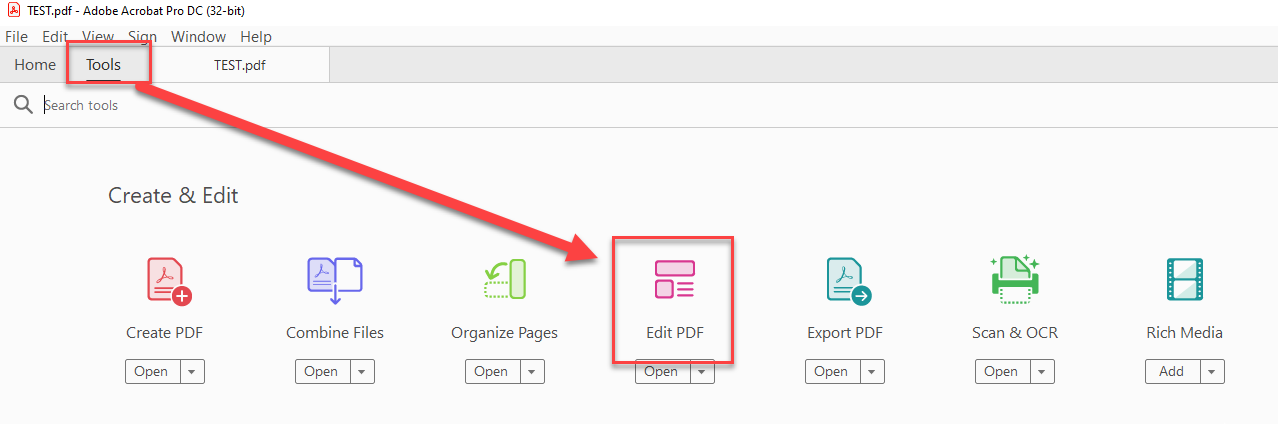The image size is (1278, 424).
Task: Open the View menu
Action: pyautogui.click(x=98, y=36)
